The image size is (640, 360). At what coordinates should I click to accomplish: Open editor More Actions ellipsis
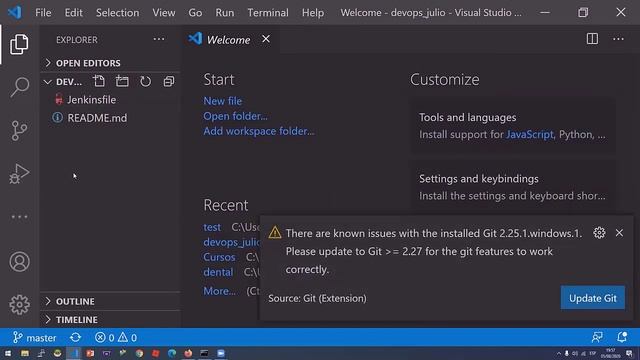618,39
